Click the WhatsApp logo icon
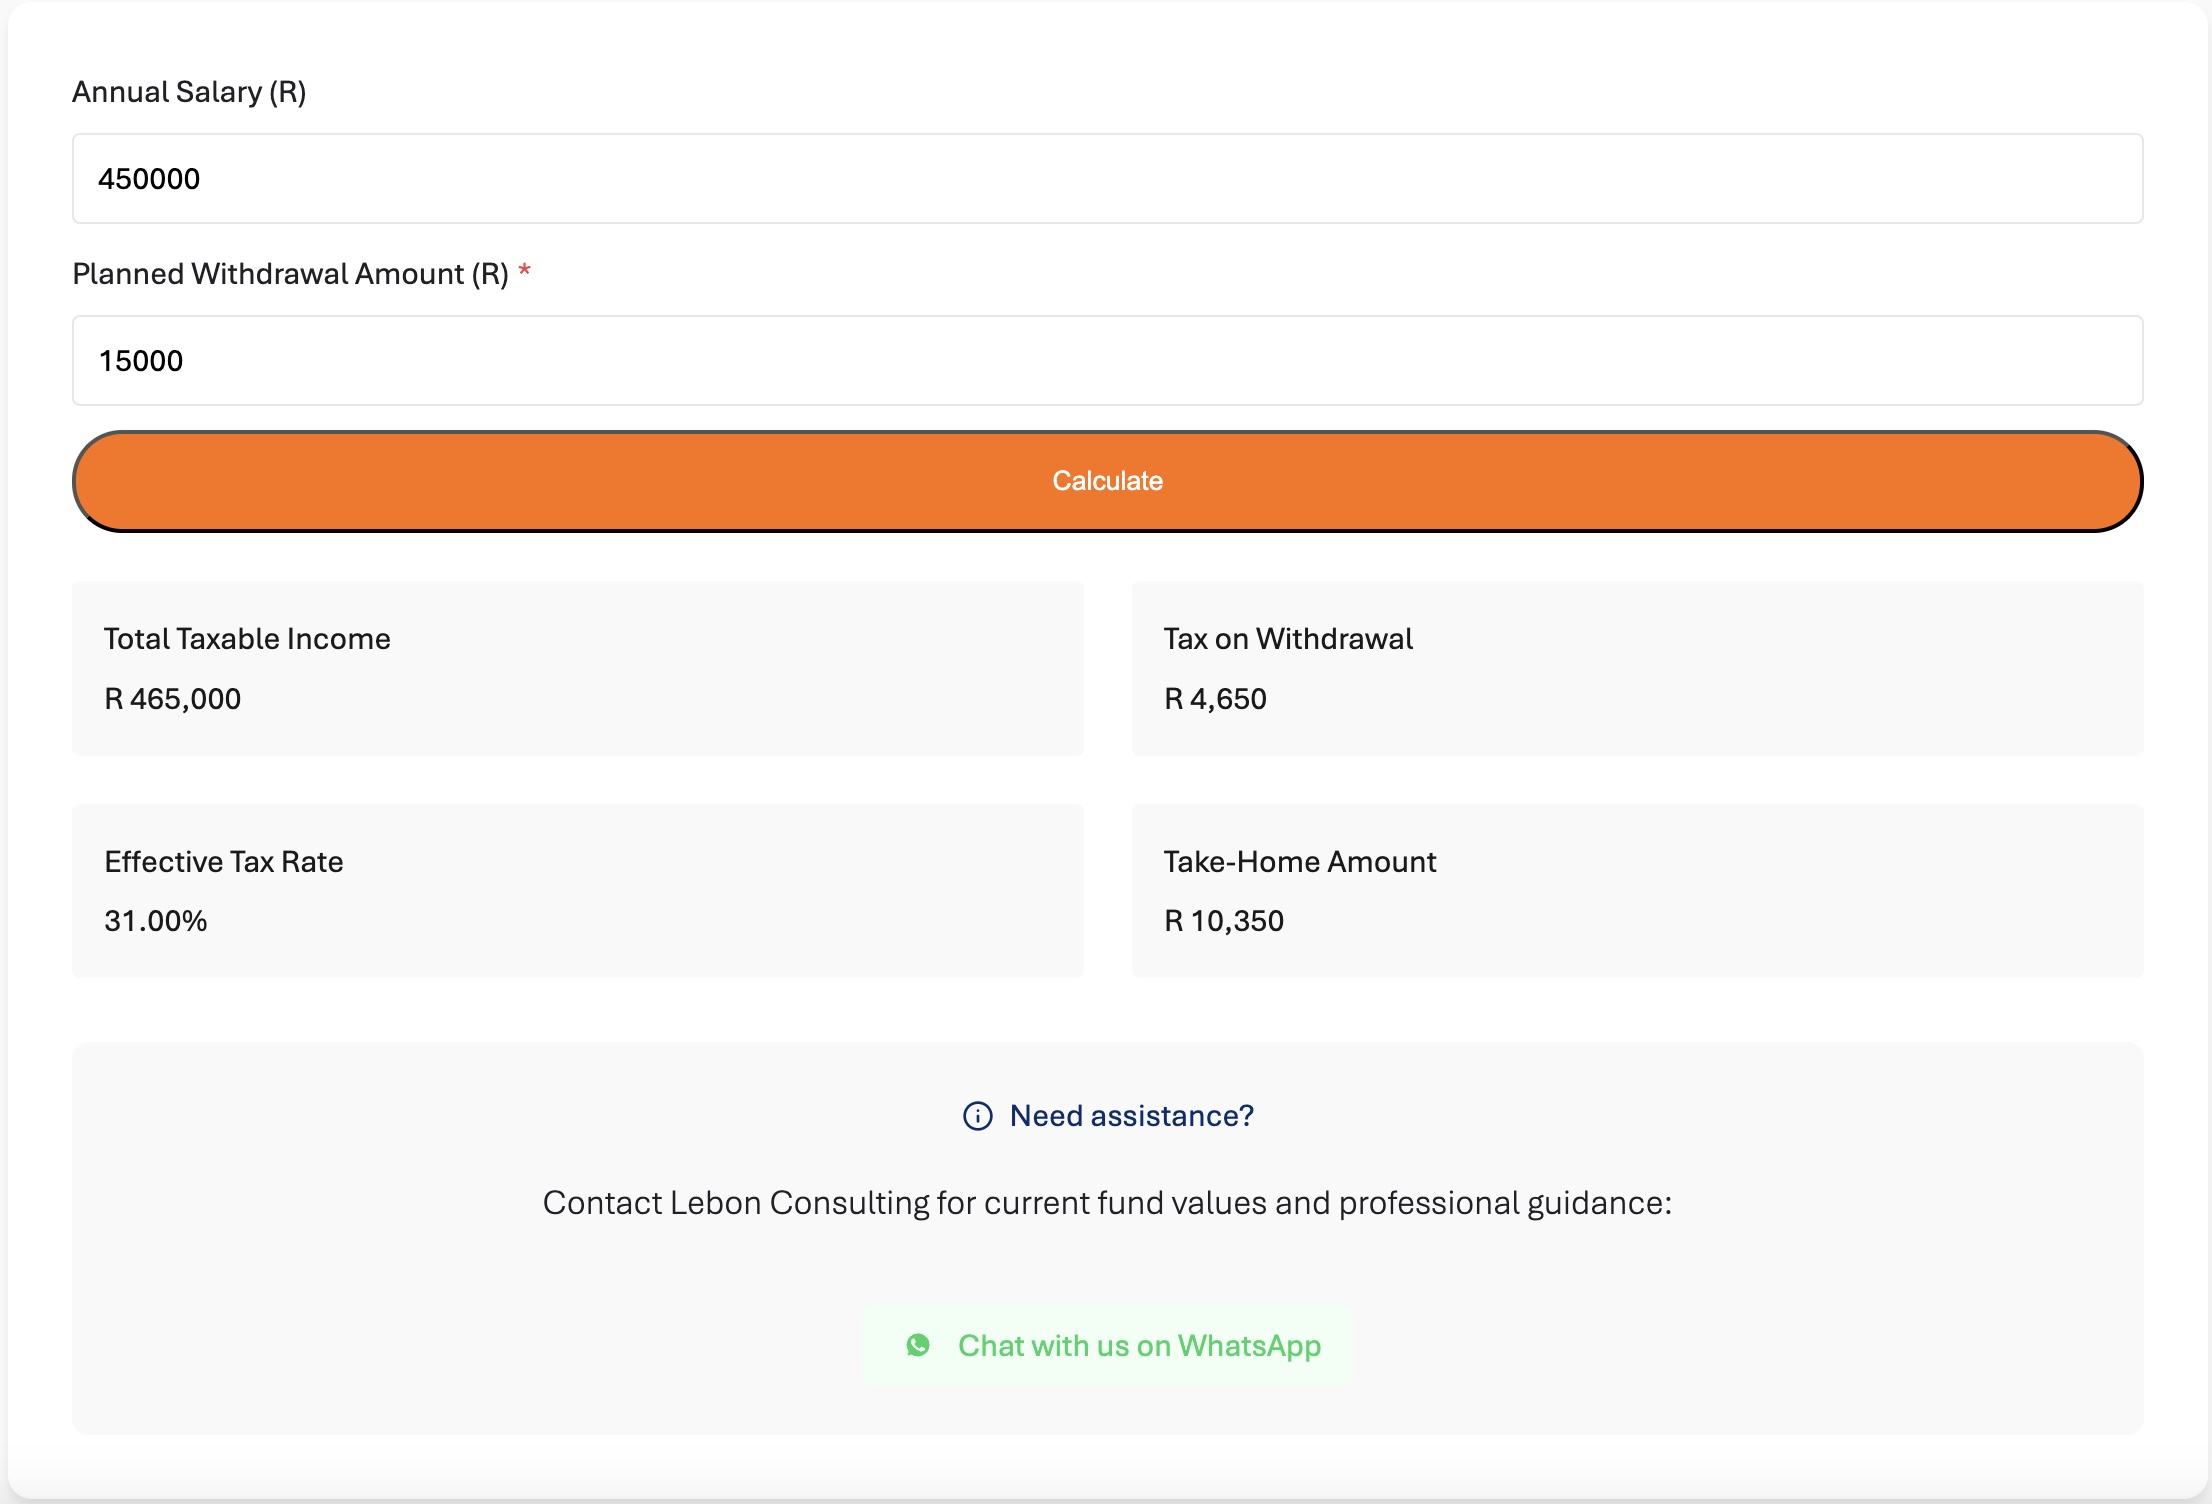Viewport: 2212px width, 1504px height. (918, 1345)
